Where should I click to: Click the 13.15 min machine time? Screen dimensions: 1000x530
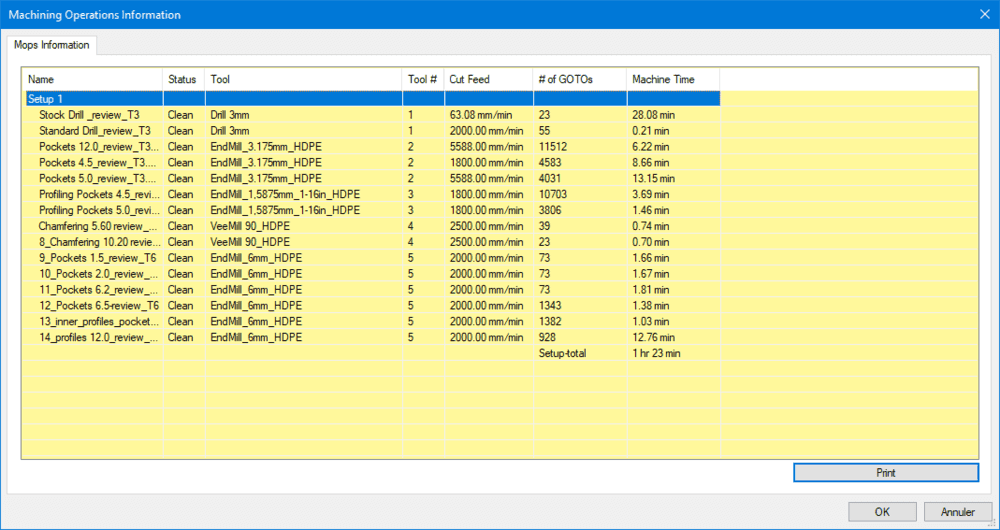click(654, 179)
